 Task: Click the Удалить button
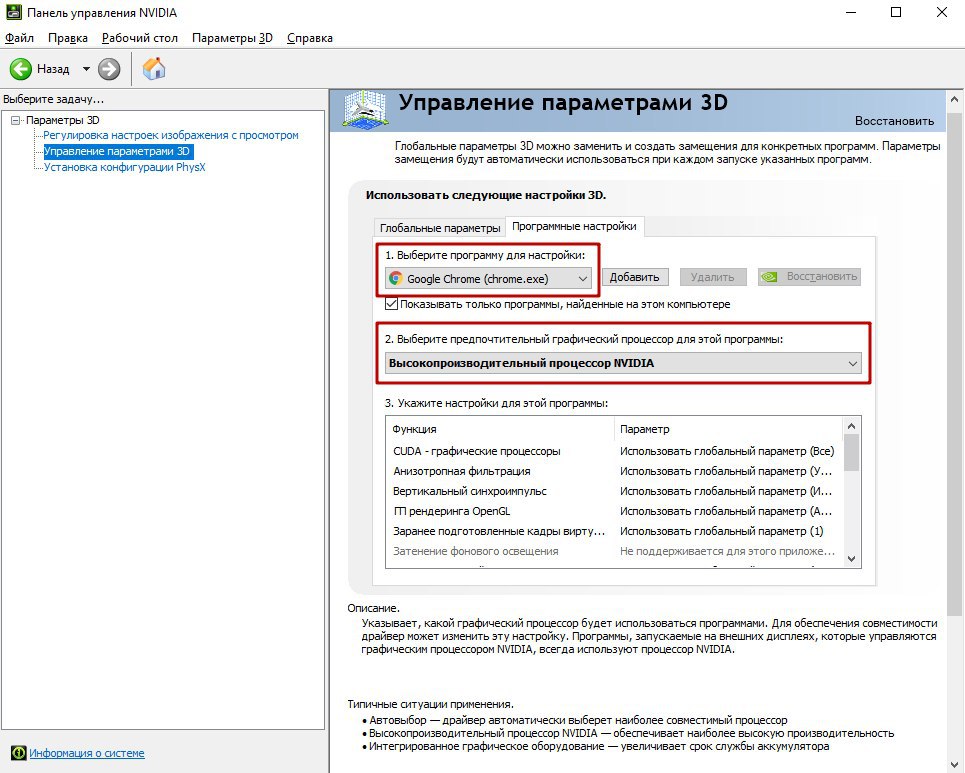(713, 278)
